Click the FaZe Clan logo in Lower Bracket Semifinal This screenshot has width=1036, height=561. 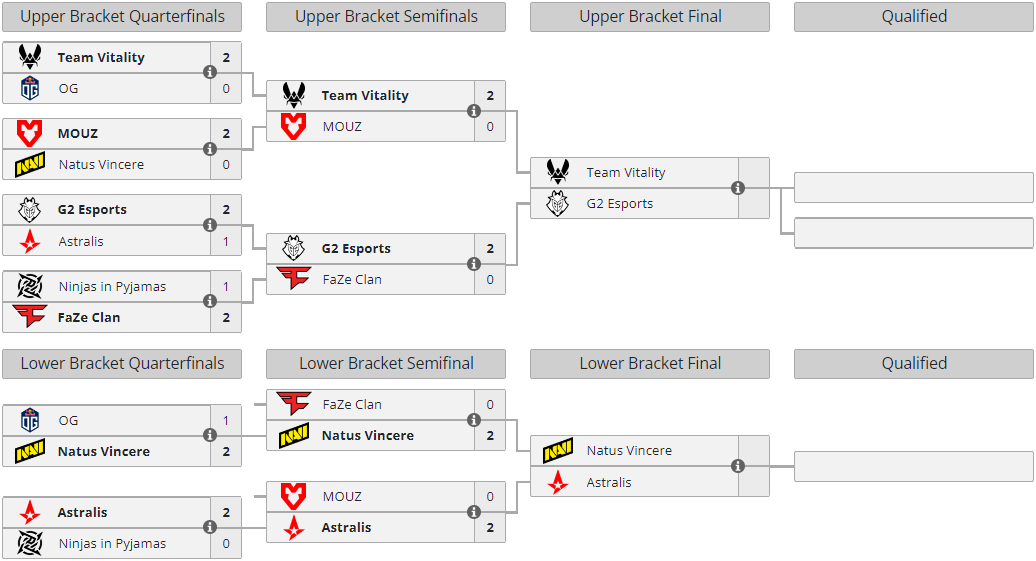point(293,404)
